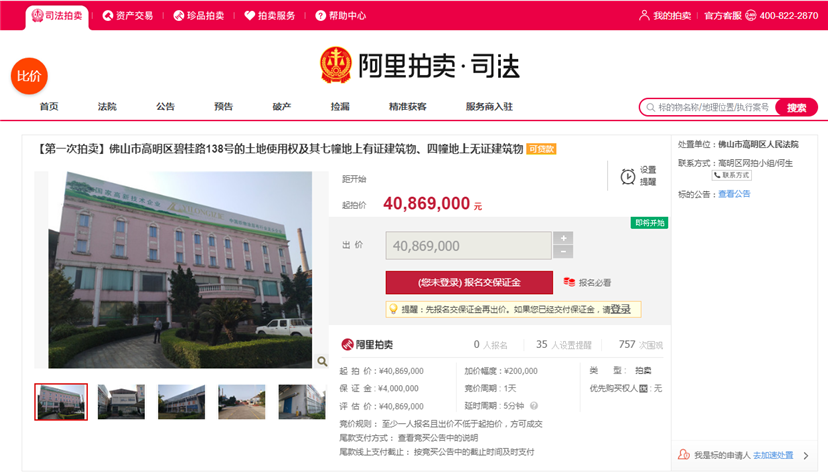Go to 服务商入驻 navigation item

[489, 106]
